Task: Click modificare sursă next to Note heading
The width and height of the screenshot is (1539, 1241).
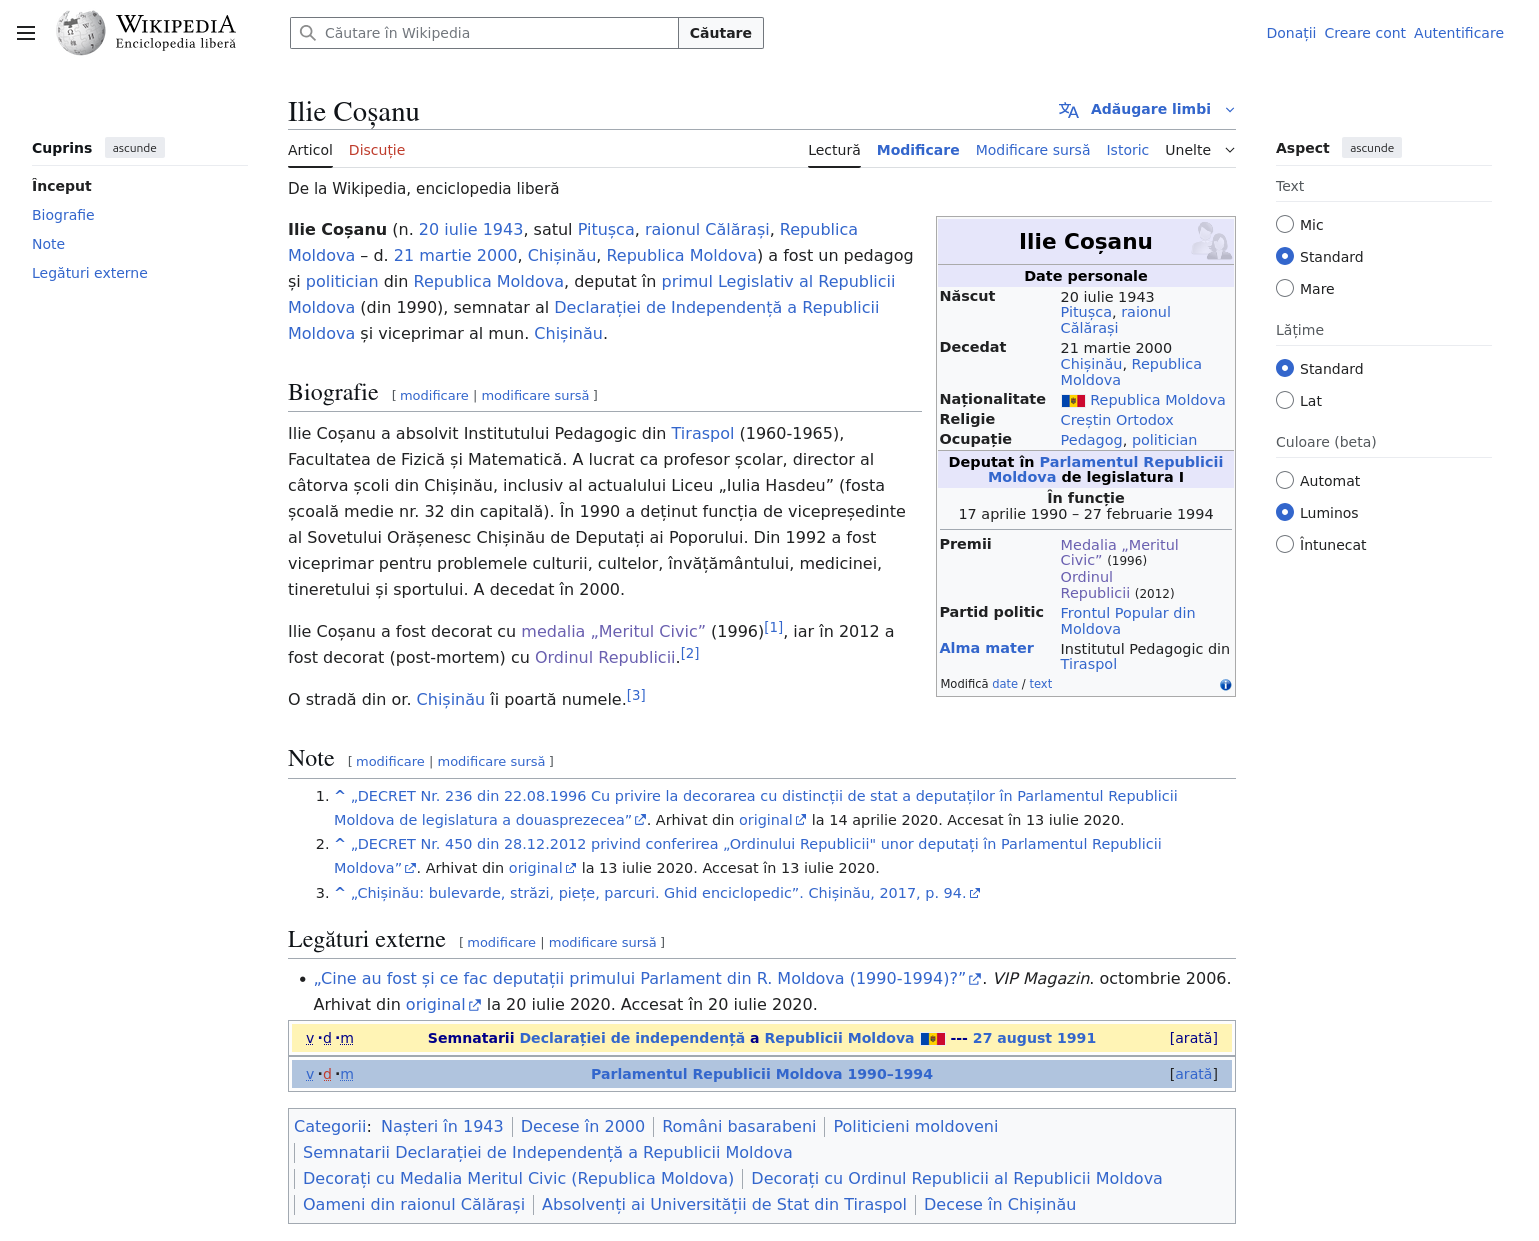Action: (x=492, y=762)
